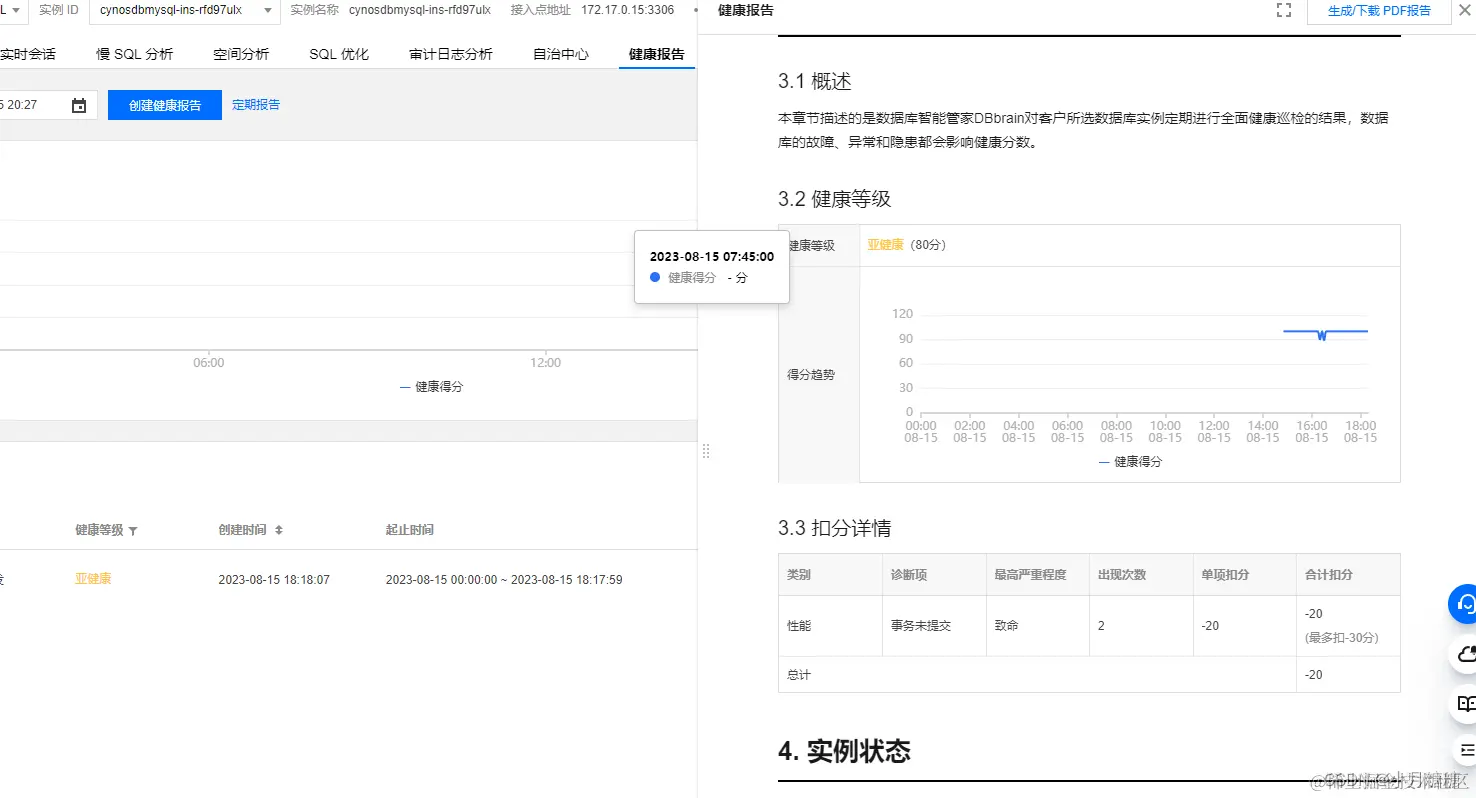
Task: Expand the dropdown next to 接入点地址
Action: click(x=697, y=11)
